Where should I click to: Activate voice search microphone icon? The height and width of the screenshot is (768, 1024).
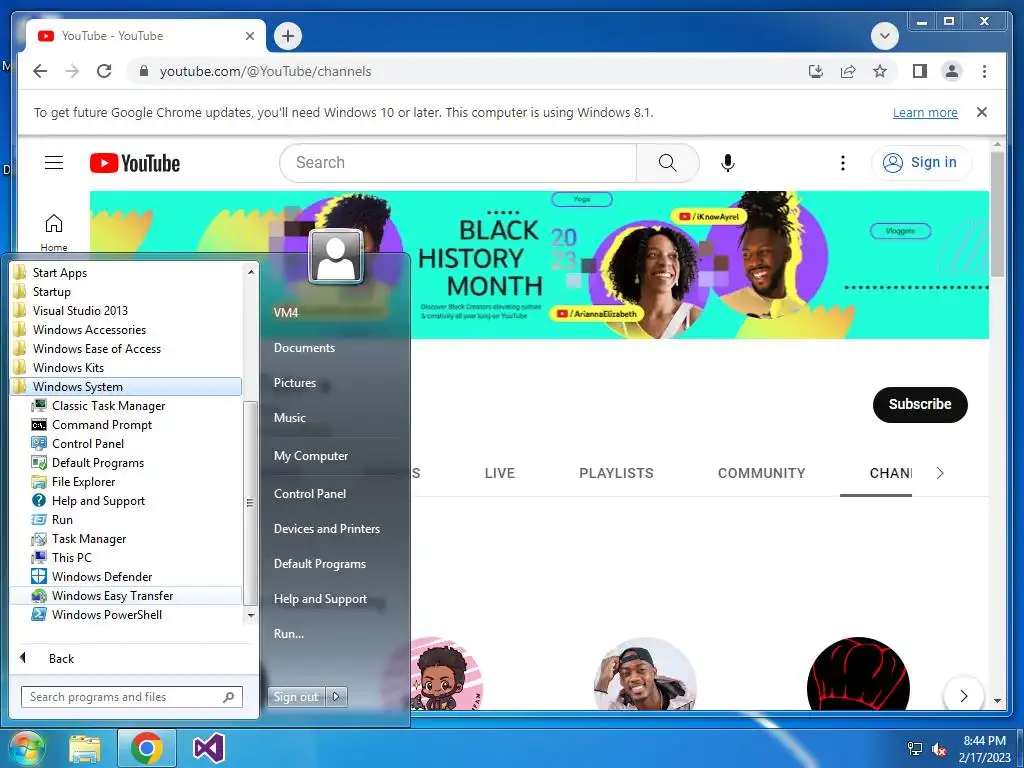[728, 163]
